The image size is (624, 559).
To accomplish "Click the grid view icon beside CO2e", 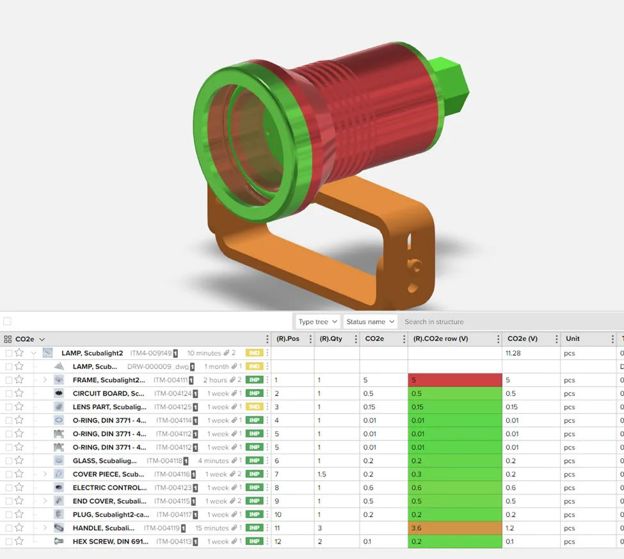I will 8,339.
